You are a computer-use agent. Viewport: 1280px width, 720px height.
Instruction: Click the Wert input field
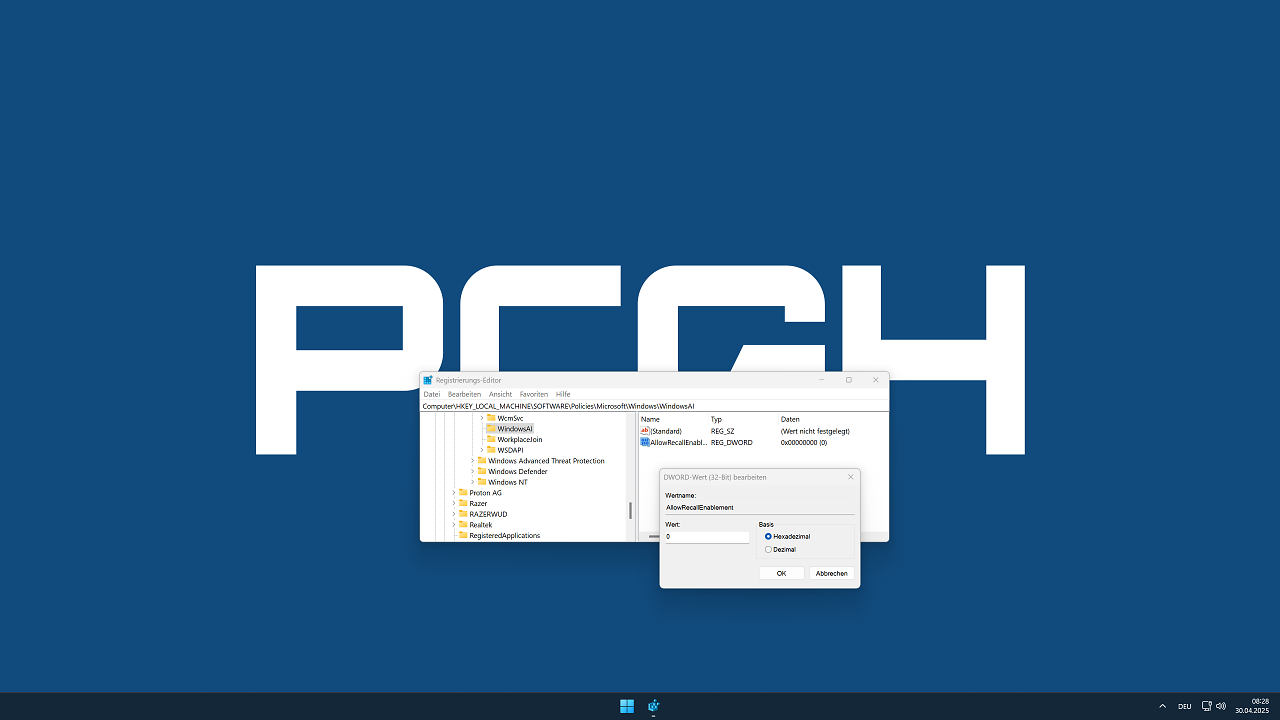[707, 537]
